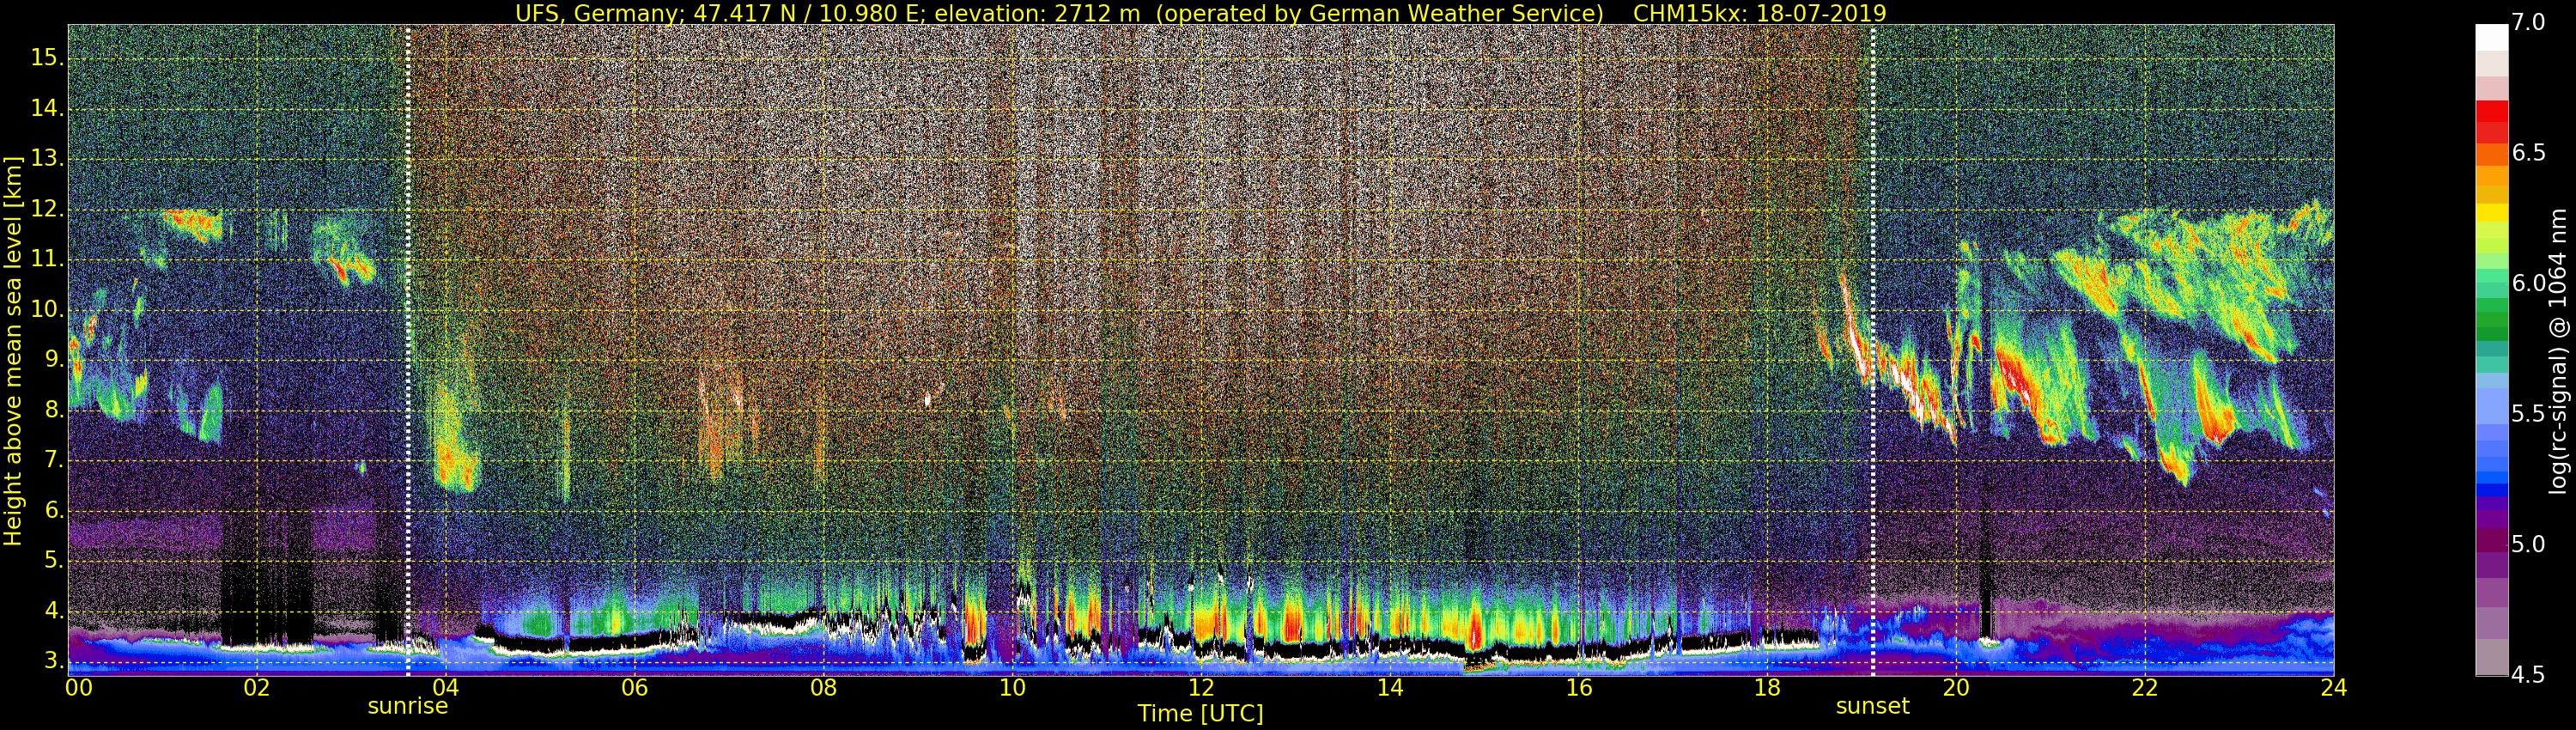Pick the dark blue segment of the colorbar
The height and width of the screenshot is (730, 2576).
(2491, 490)
